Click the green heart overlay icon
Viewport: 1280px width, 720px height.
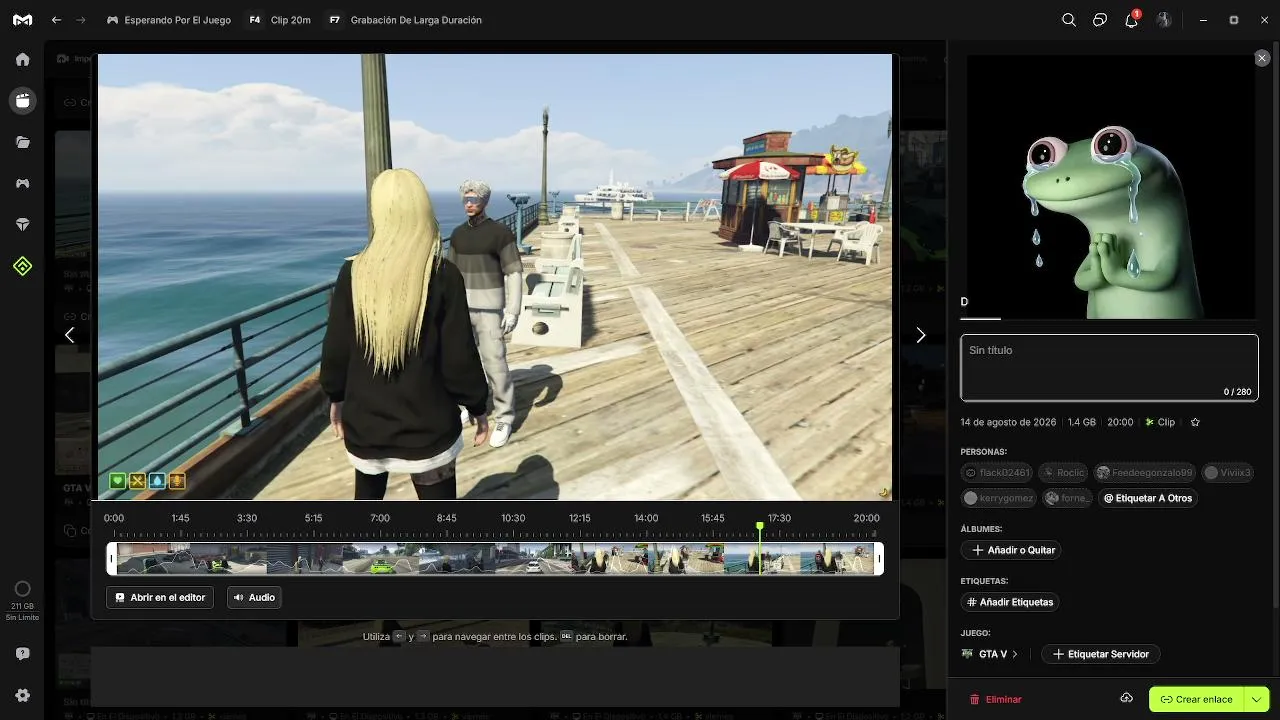(118, 481)
